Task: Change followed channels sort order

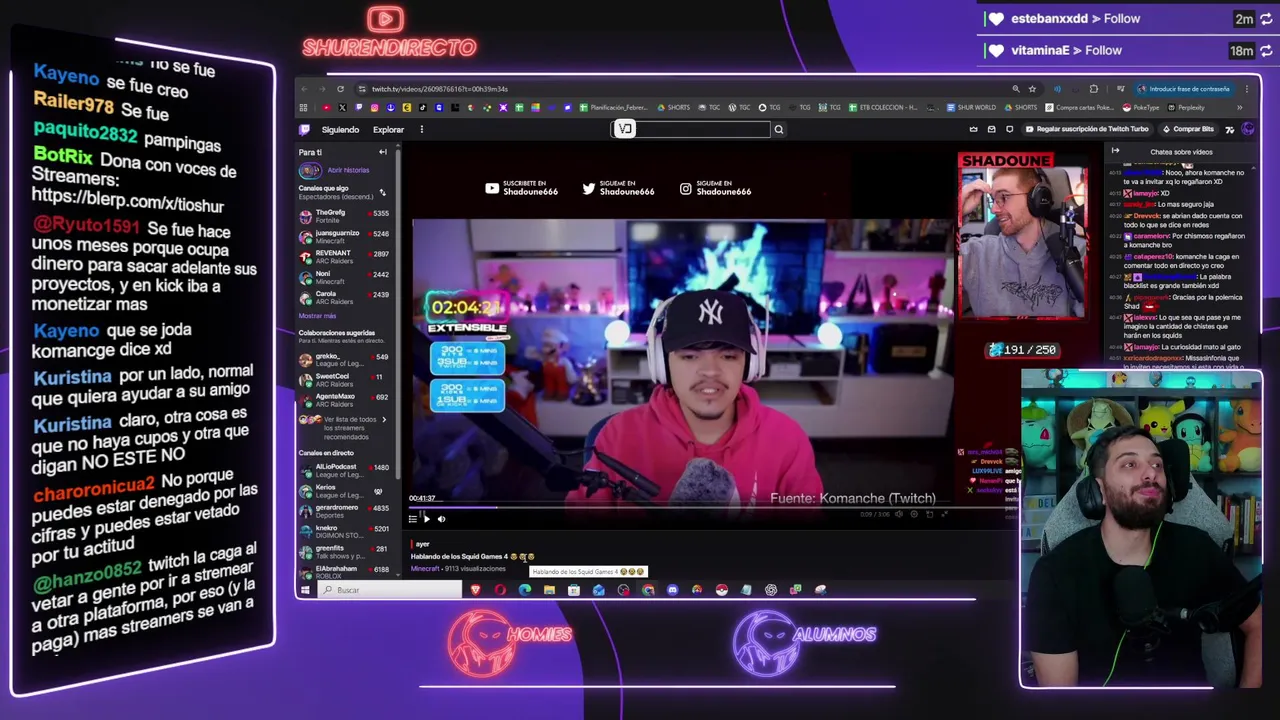Action: point(382,192)
